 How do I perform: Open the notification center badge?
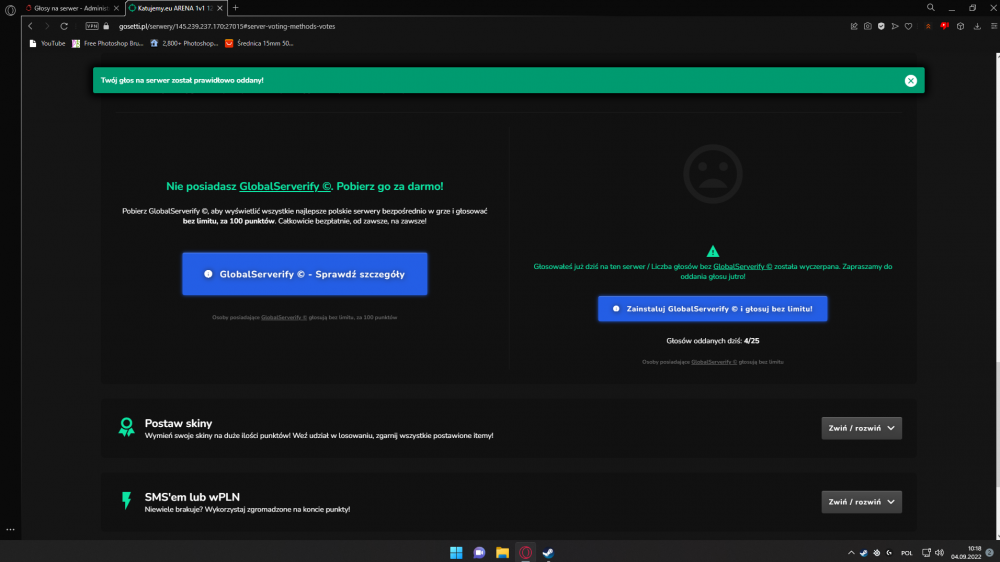[x=990, y=552]
